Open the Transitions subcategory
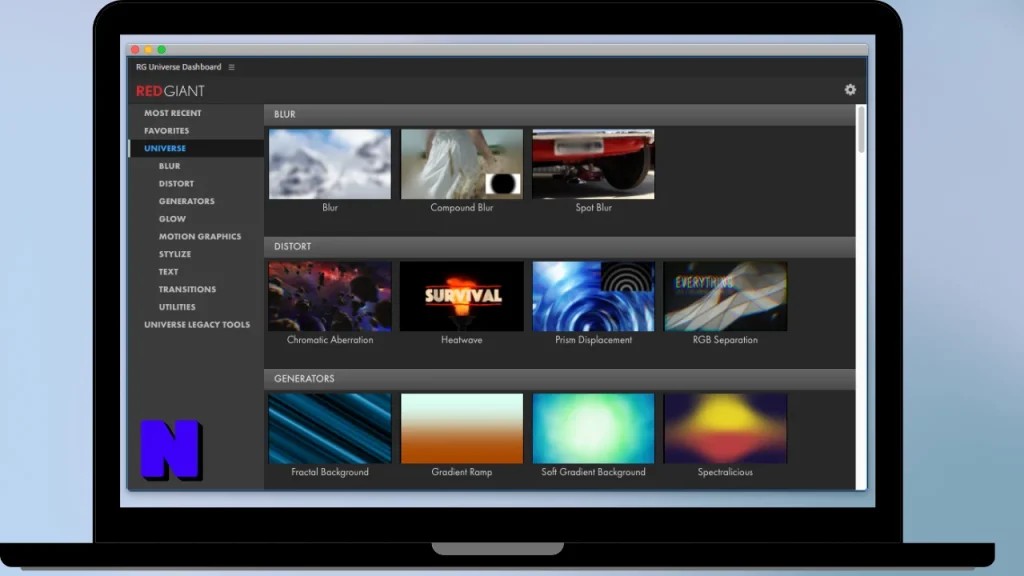The image size is (1024, 576). point(187,289)
